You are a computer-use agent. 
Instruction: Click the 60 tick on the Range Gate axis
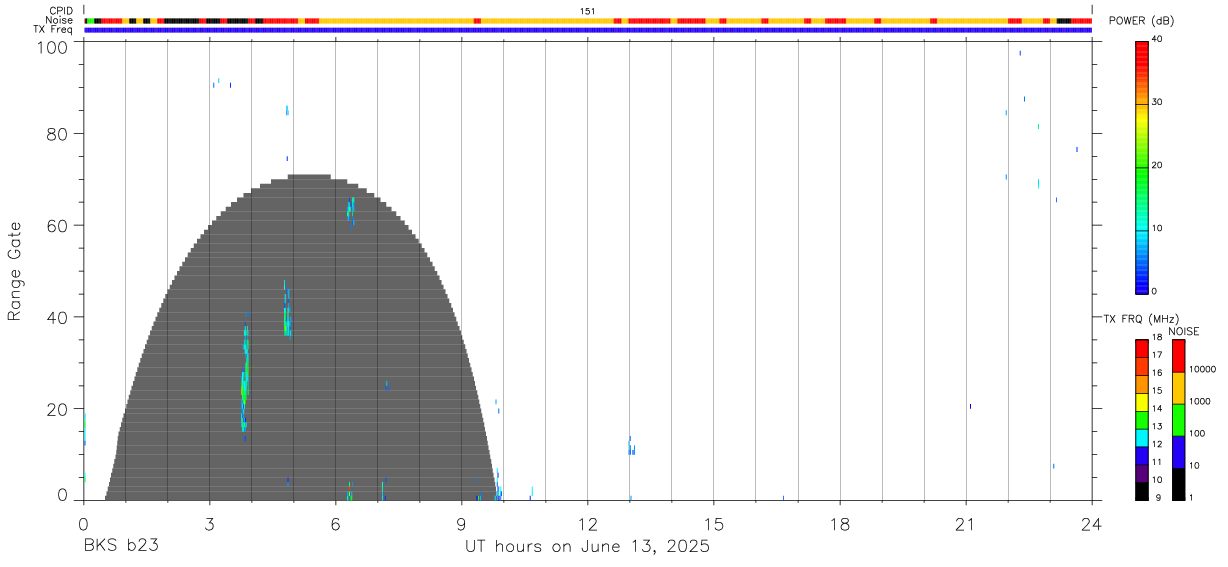coord(57,226)
